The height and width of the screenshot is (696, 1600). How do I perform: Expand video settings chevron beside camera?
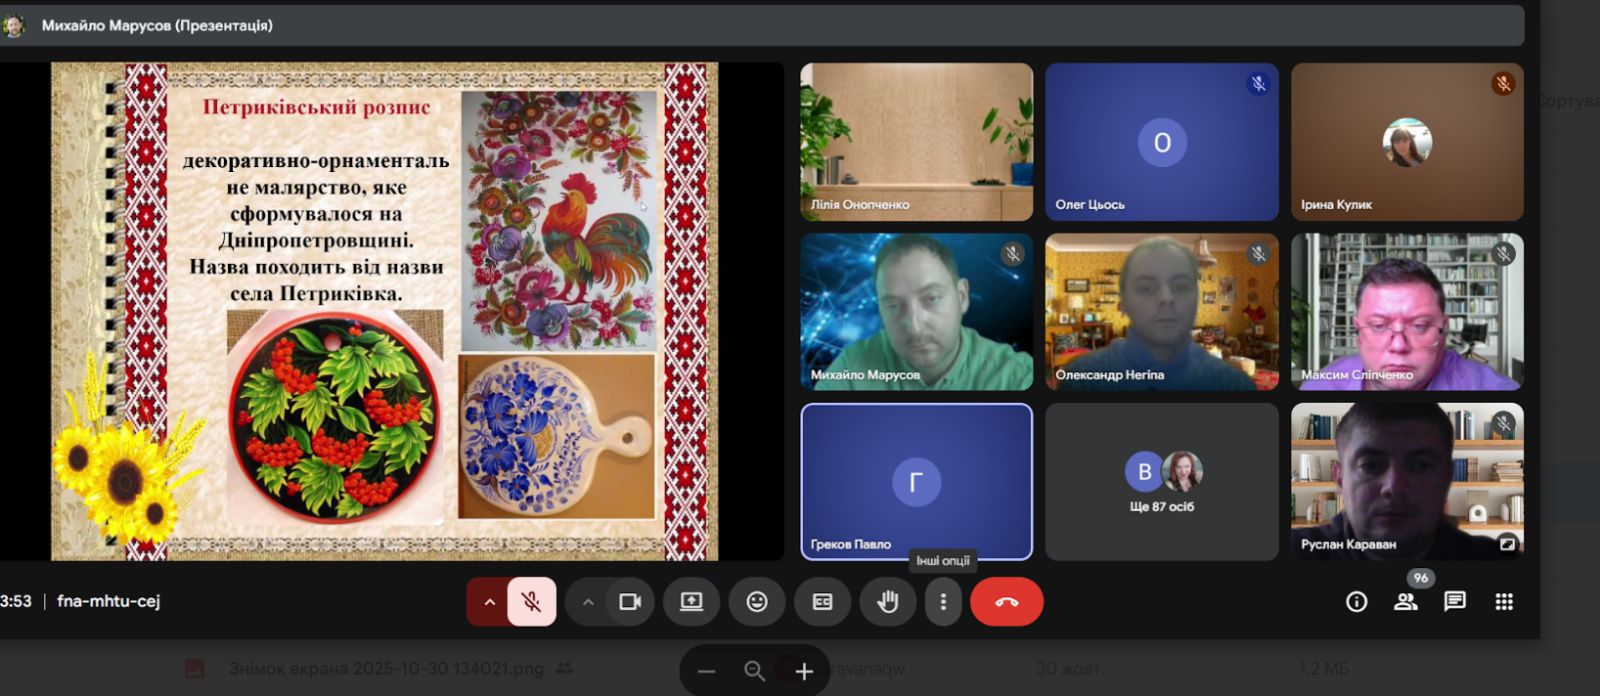click(588, 602)
